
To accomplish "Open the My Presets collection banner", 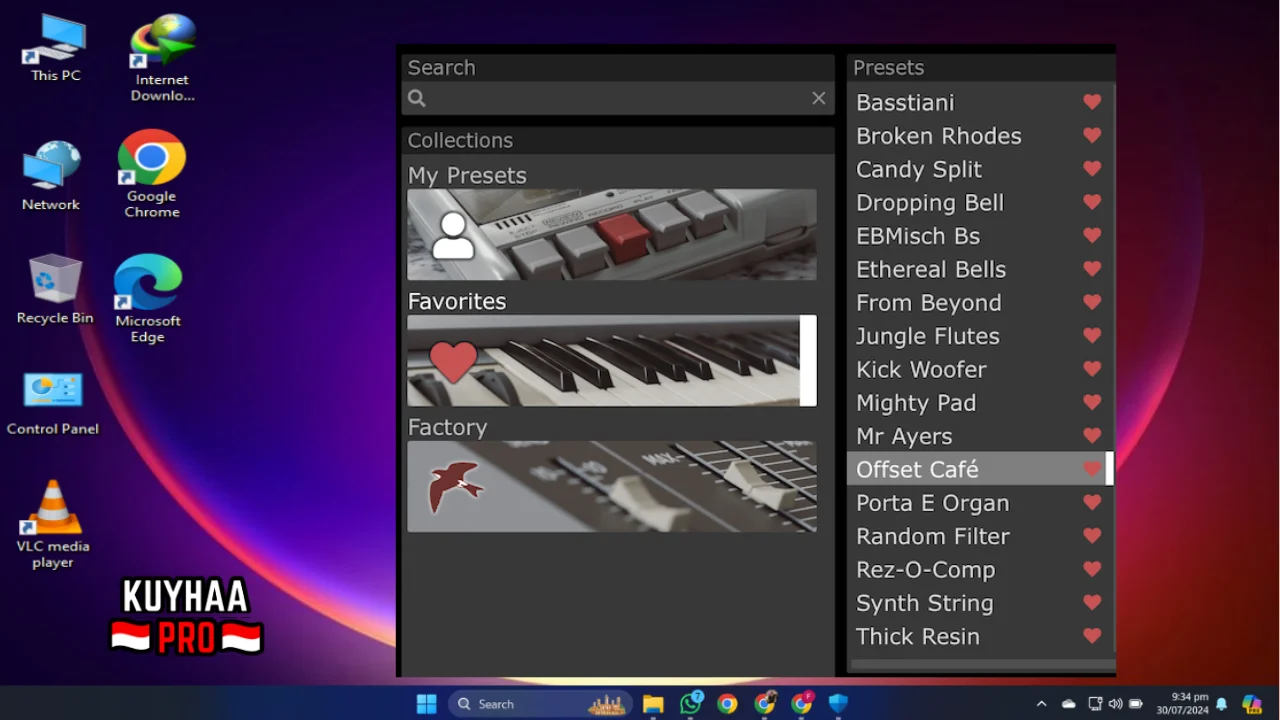I will (x=612, y=235).
